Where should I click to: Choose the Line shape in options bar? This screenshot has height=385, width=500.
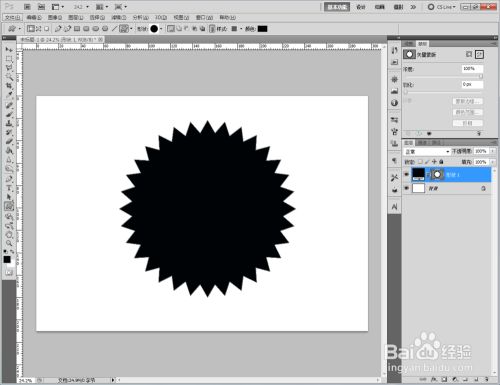point(114,29)
